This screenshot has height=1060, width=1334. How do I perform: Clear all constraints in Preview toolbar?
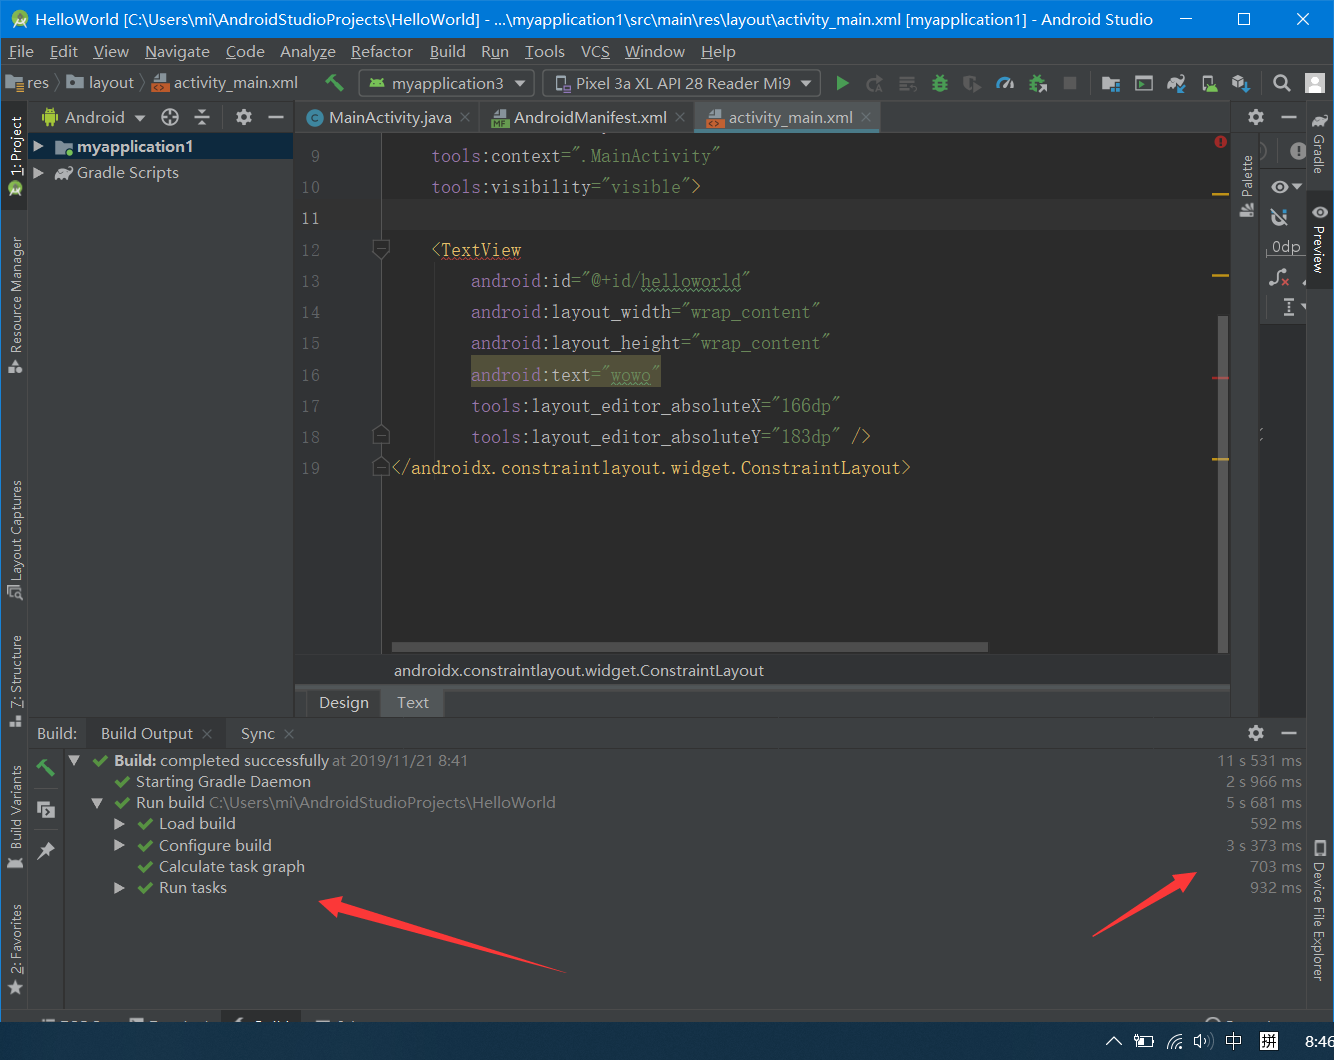tap(1279, 277)
